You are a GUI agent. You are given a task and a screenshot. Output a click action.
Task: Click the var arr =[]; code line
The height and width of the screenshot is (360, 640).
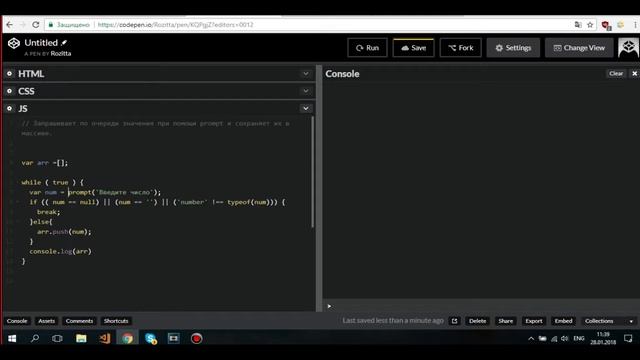tap(44, 163)
